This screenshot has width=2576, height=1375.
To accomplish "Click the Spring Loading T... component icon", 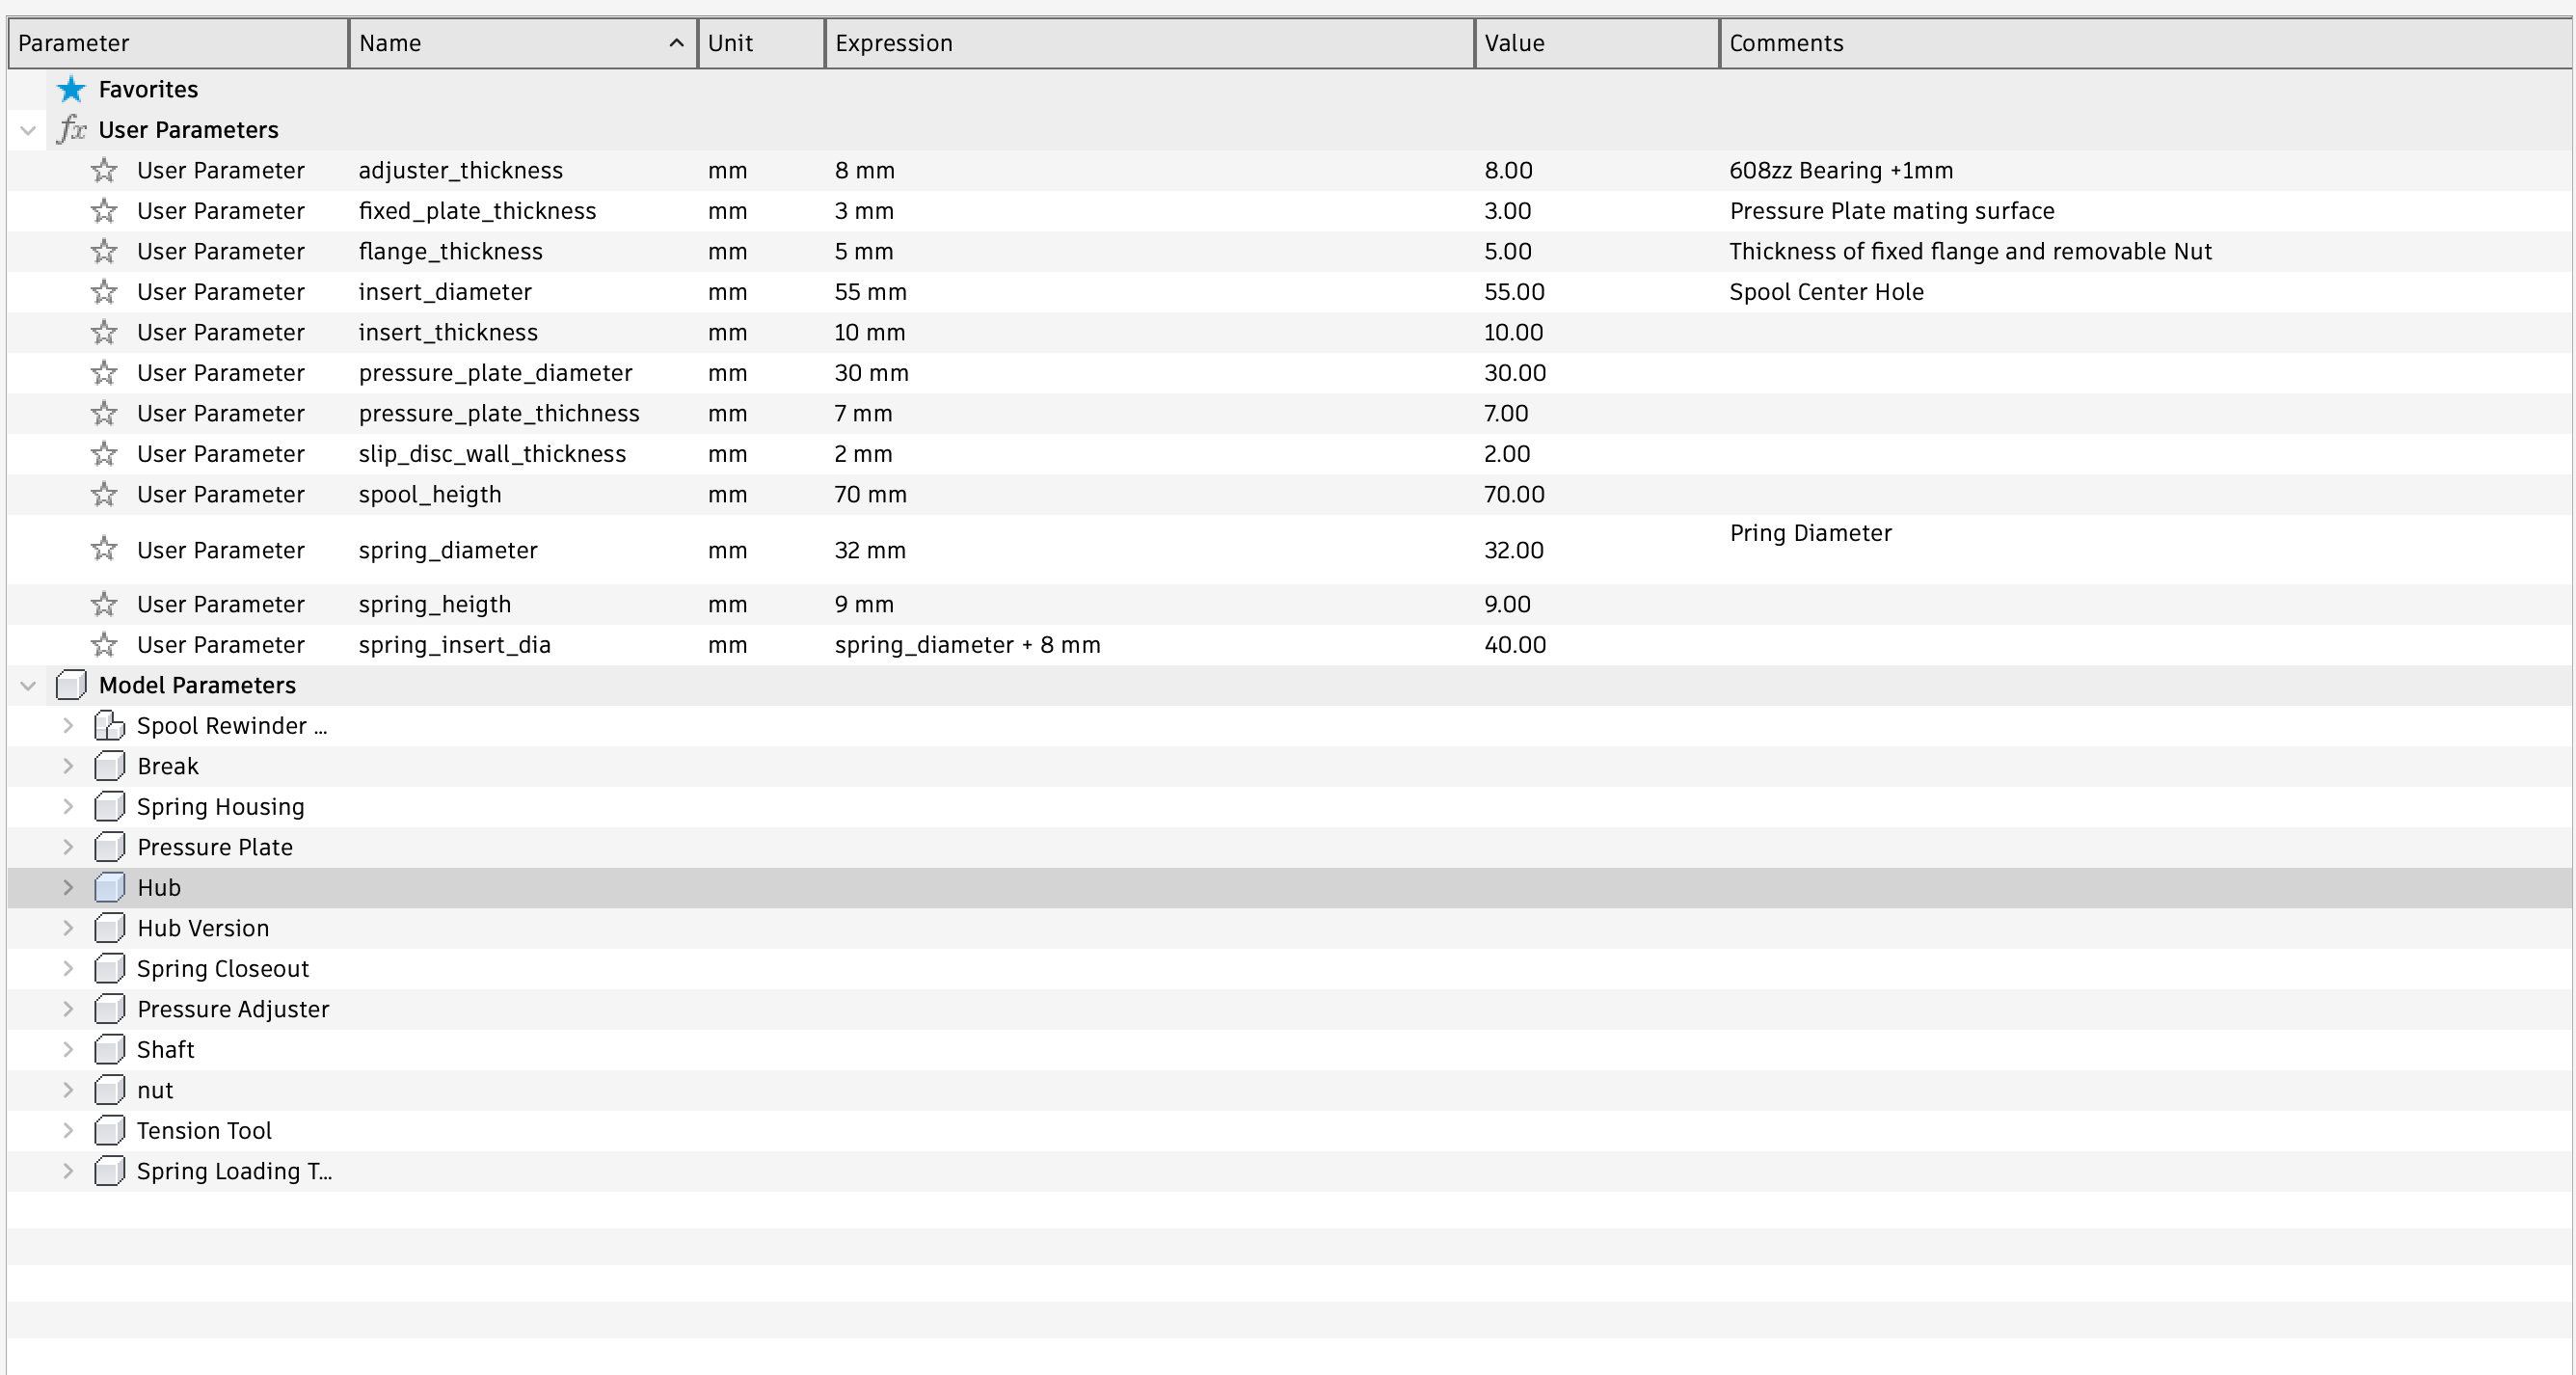I will (x=109, y=1171).
